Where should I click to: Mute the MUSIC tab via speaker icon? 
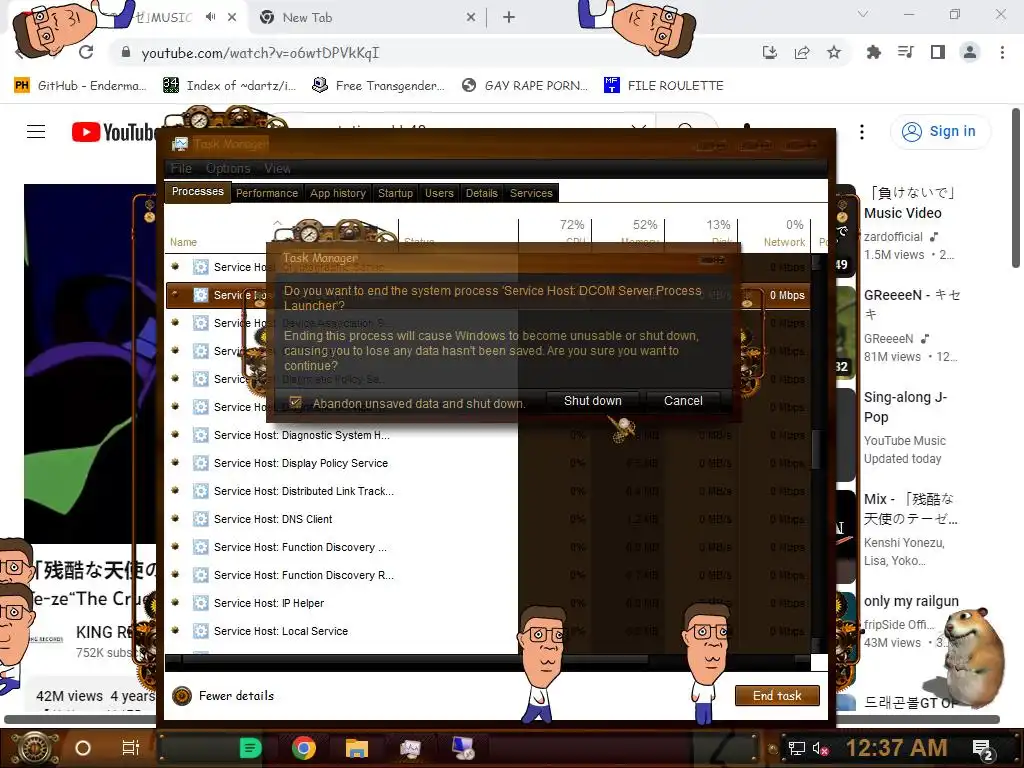coord(210,17)
